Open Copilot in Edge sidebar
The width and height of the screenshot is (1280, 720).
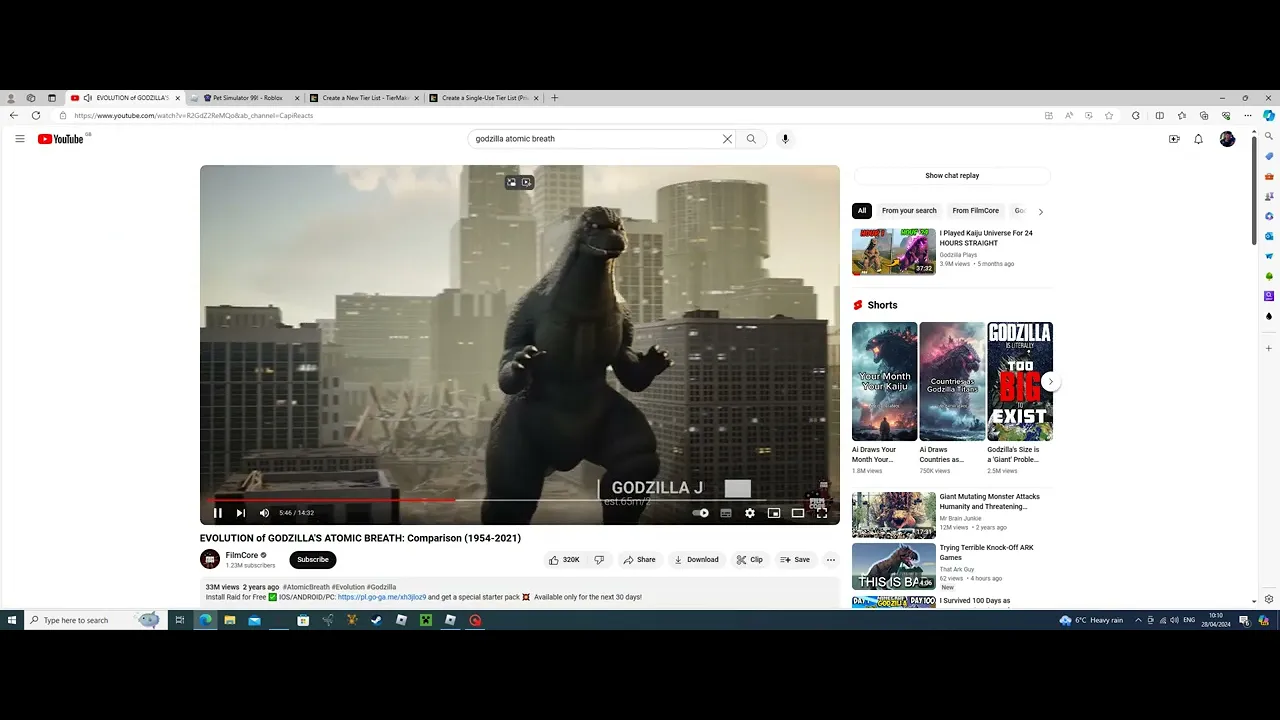coord(1269,116)
